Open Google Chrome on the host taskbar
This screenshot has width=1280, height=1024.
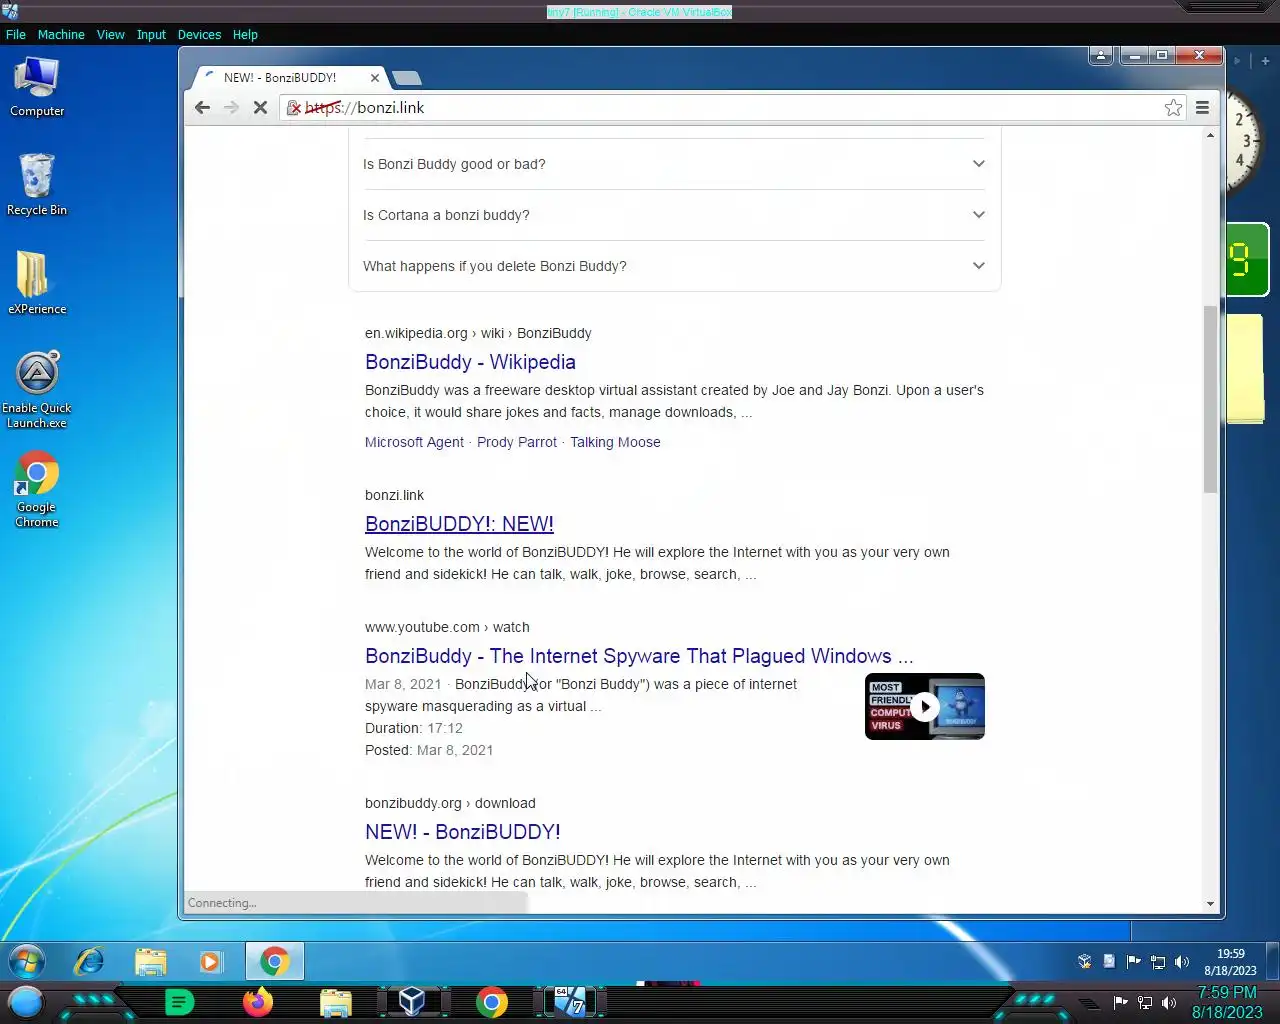[x=491, y=1002]
